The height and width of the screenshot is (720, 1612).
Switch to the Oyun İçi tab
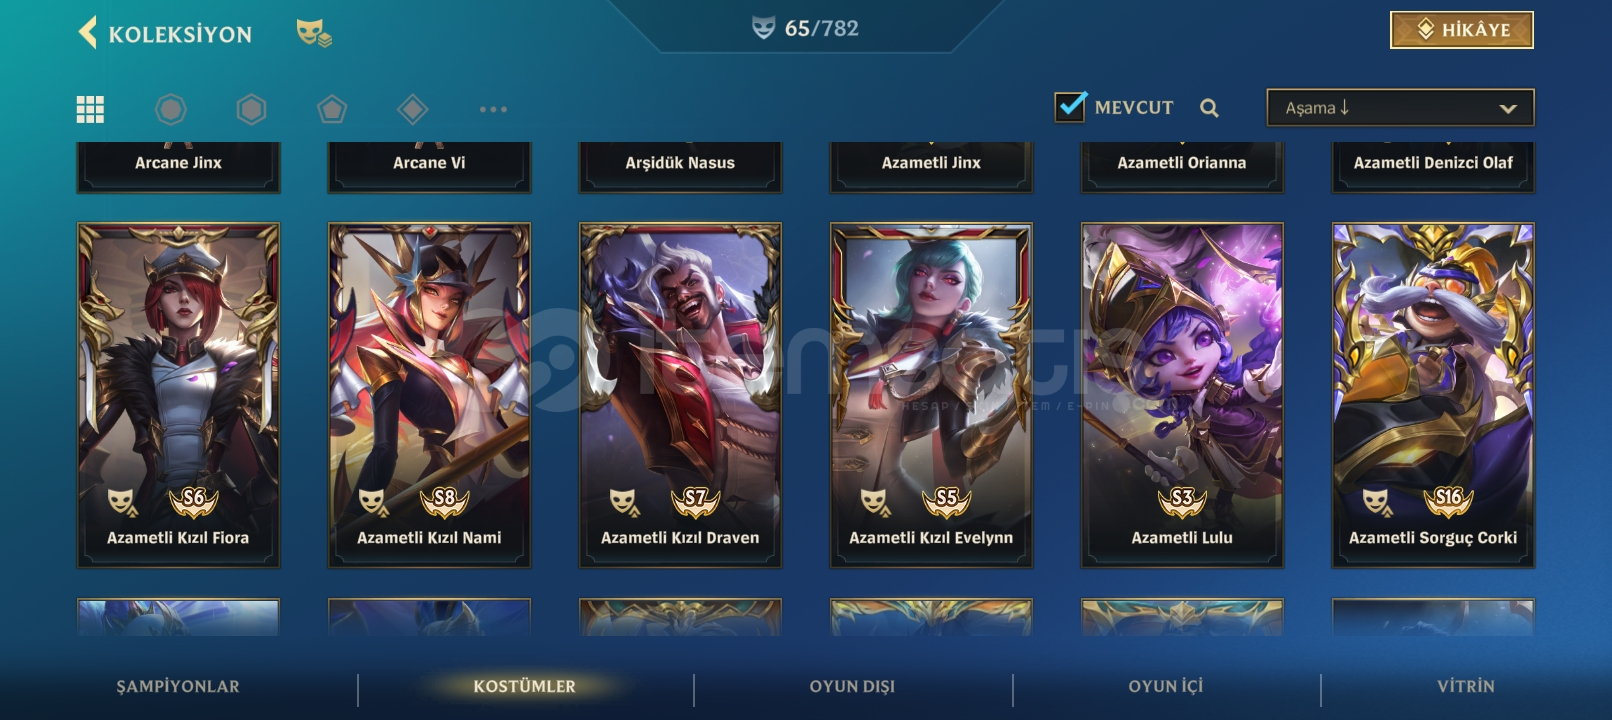pos(1166,686)
